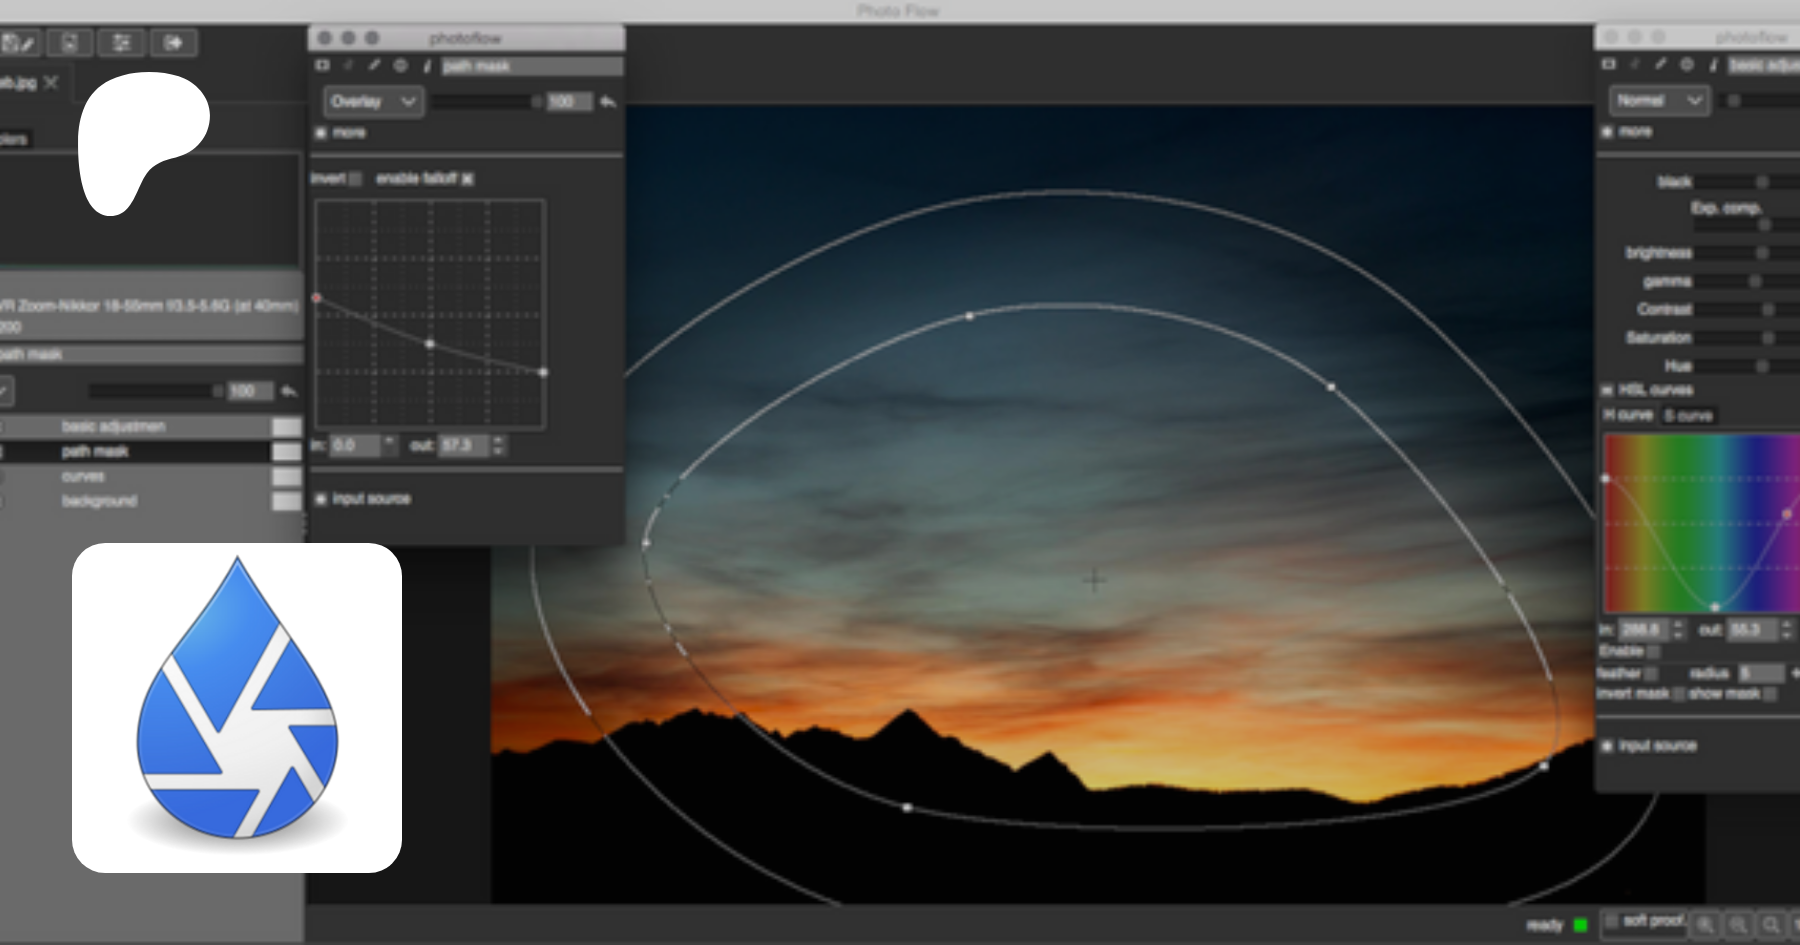Click the reset opacity arrow beside Overlay
The image size is (1800, 945).
click(607, 102)
